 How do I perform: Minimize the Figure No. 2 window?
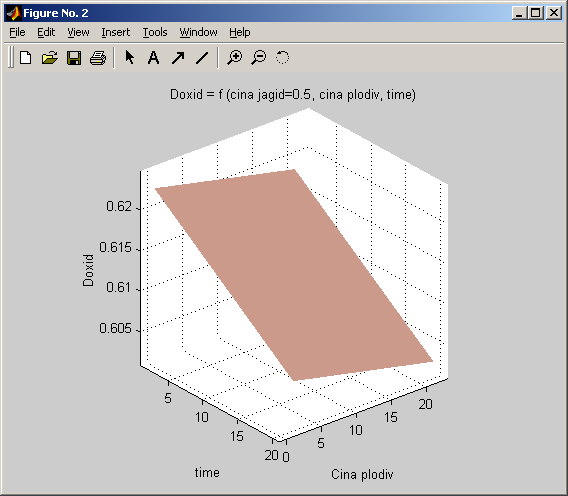pos(519,13)
